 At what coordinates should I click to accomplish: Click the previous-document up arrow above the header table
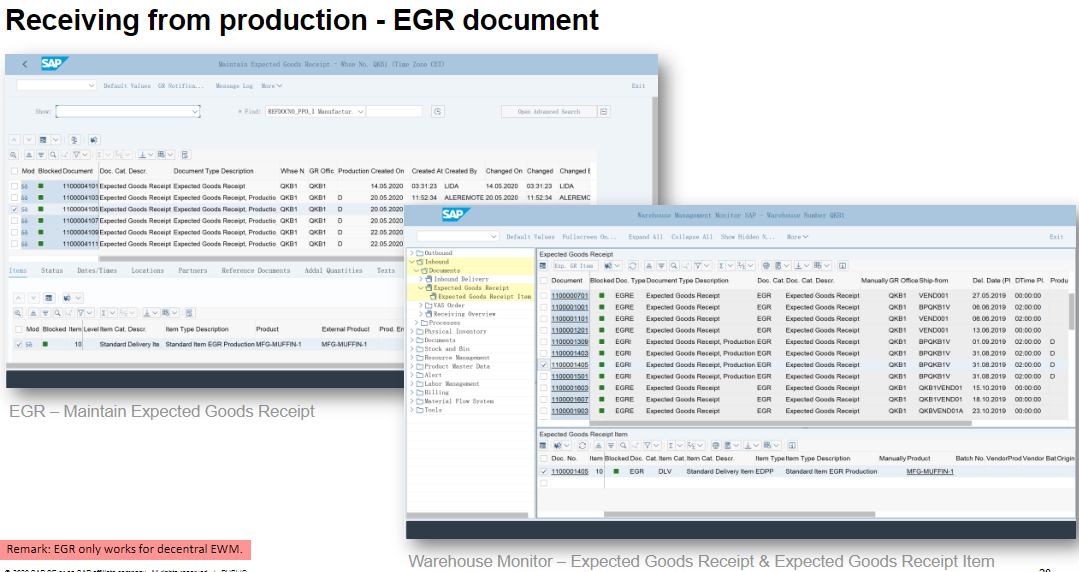[14, 140]
